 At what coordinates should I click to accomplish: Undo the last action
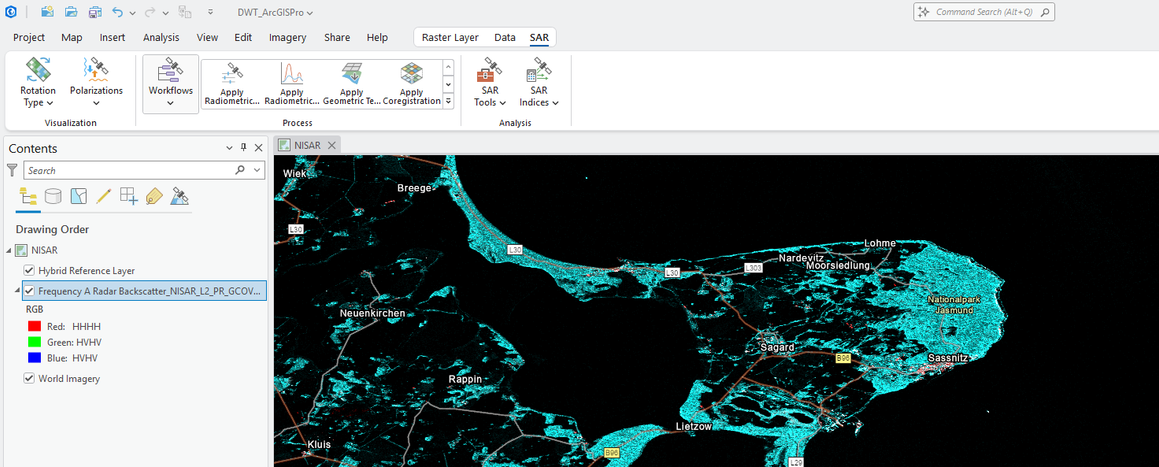(118, 13)
